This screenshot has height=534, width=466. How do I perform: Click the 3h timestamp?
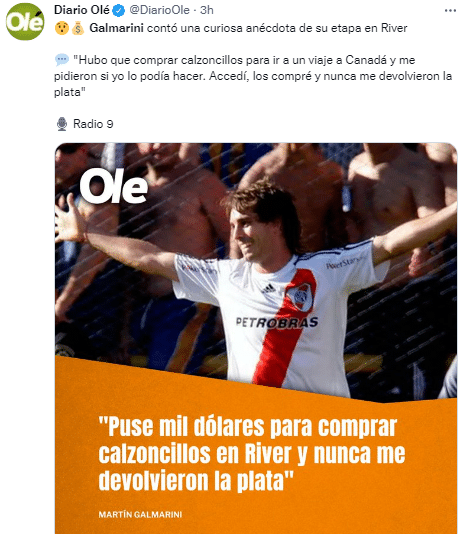point(207,10)
